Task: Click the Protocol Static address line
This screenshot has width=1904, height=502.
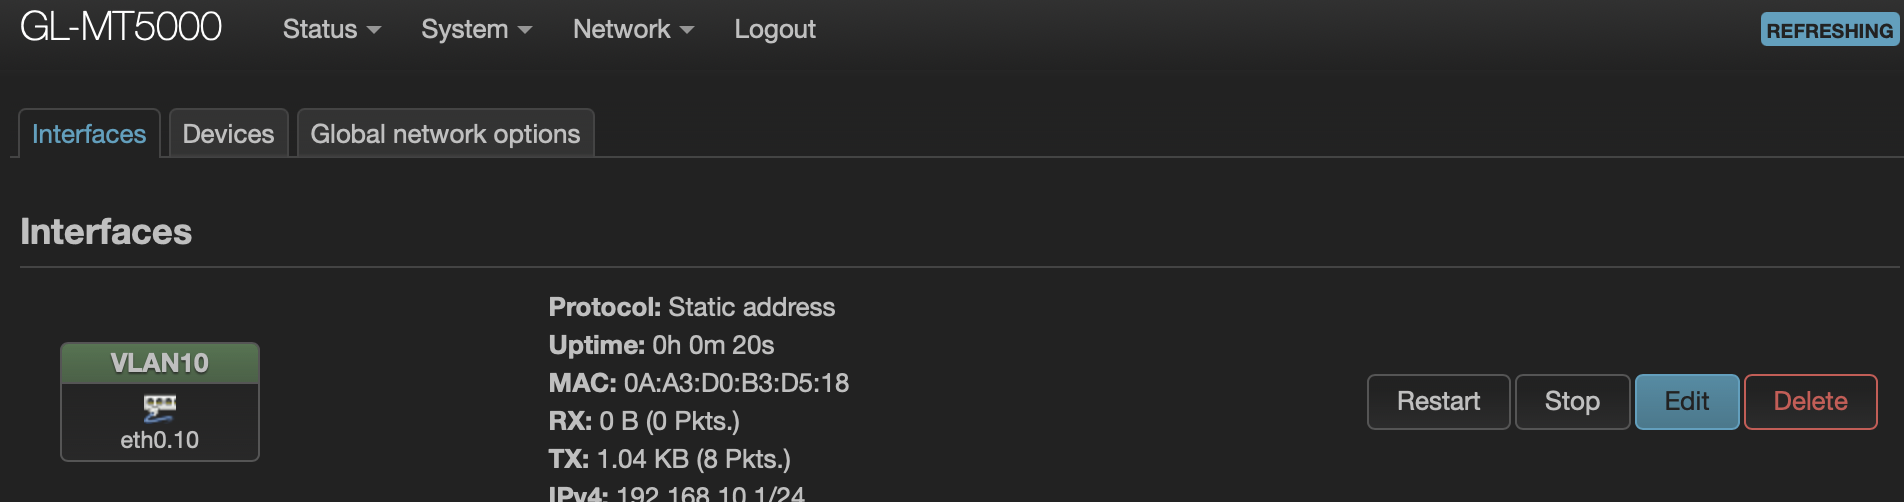Action: pyautogui.click(x=692, y=307)
